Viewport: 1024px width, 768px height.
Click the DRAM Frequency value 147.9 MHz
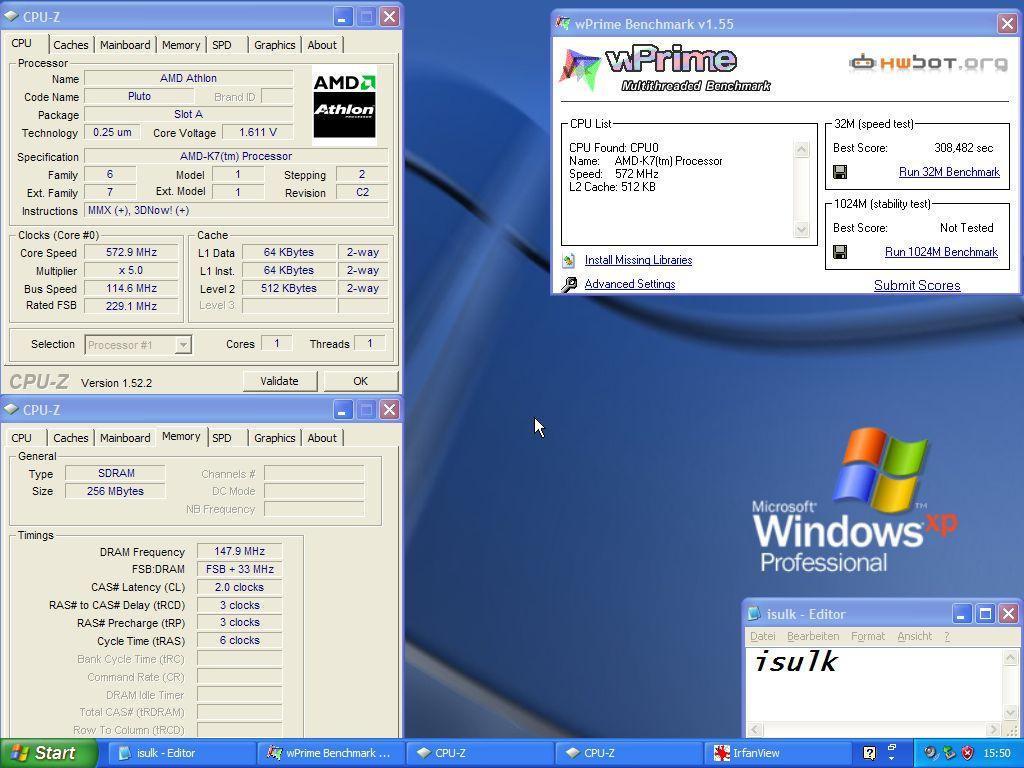(240, 551)
